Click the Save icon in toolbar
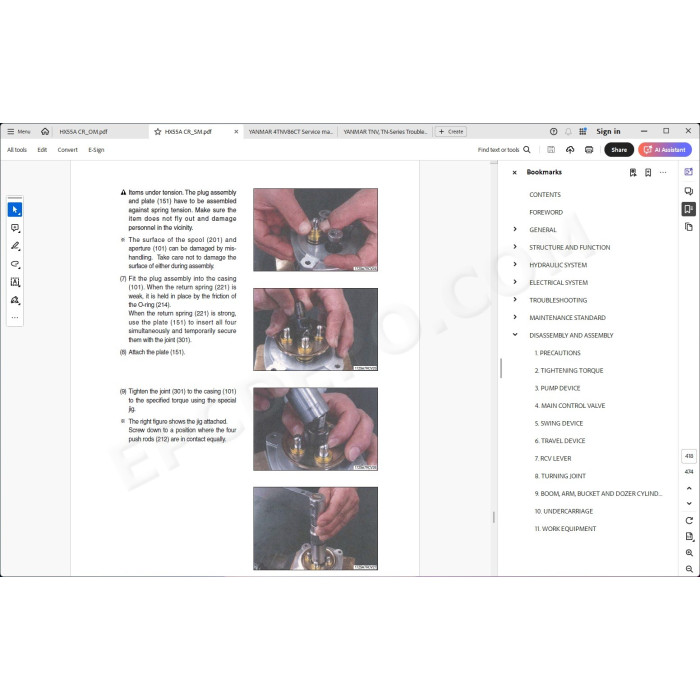 coord(551,150)
